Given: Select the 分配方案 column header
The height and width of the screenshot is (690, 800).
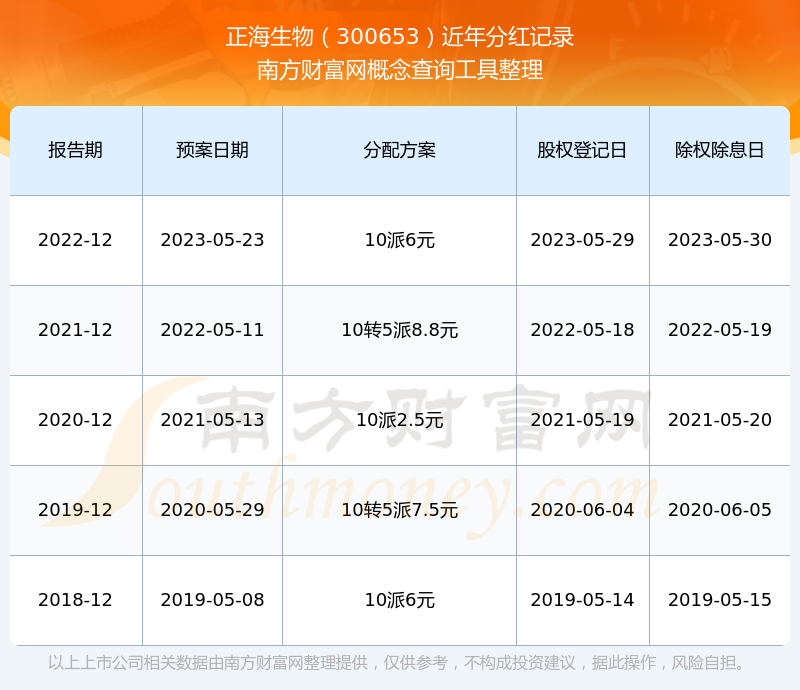Looking at the screenshot, I should (x=399, y=150).
